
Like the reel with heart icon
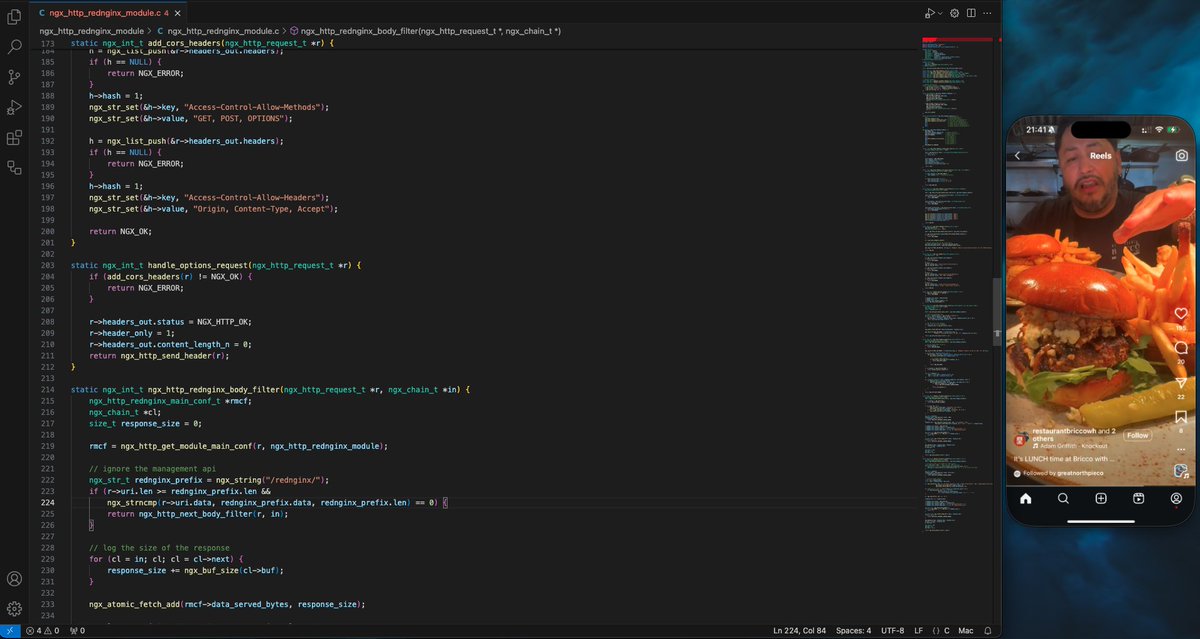click(x=1180, y=314)
